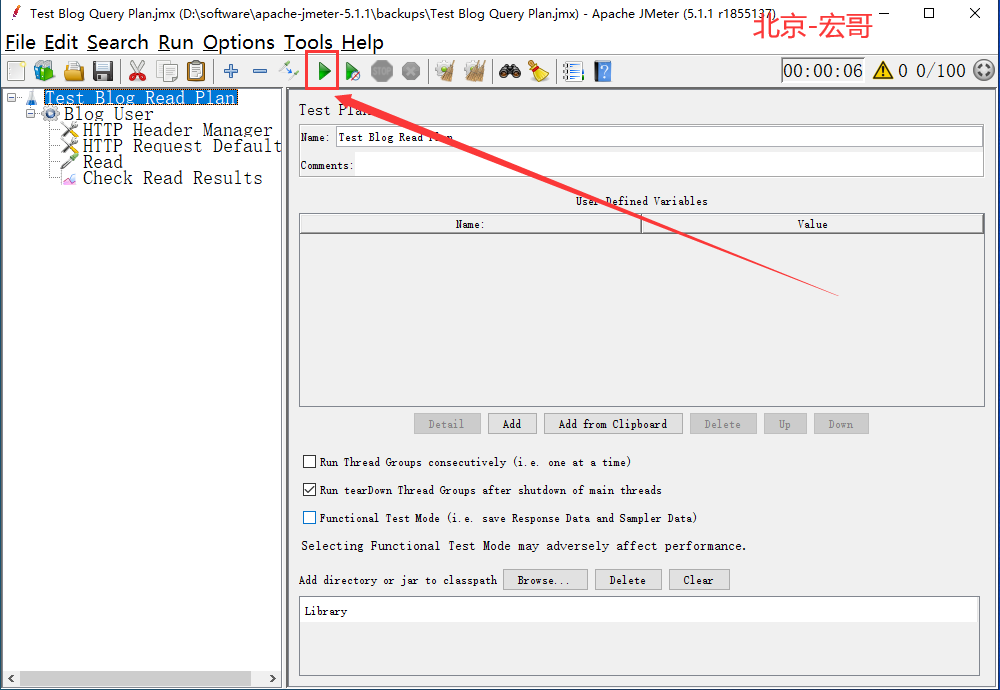Open the Edit menu
Image resolution: width=1000 pixels, height=690 pixels.
(61, 42)
